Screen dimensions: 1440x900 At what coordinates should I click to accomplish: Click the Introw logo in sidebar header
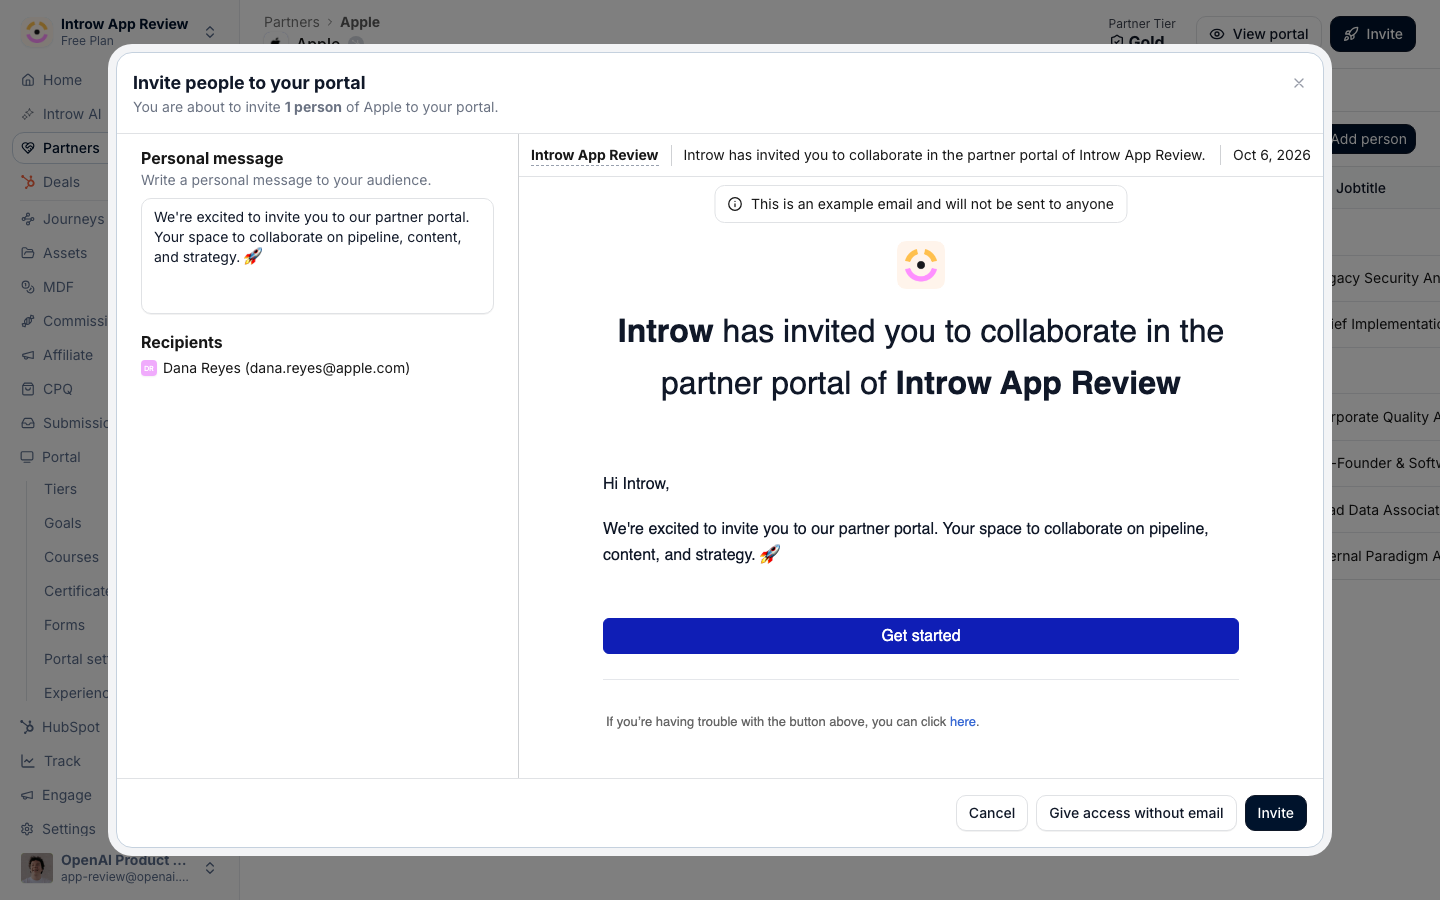(x=37, y=32)
